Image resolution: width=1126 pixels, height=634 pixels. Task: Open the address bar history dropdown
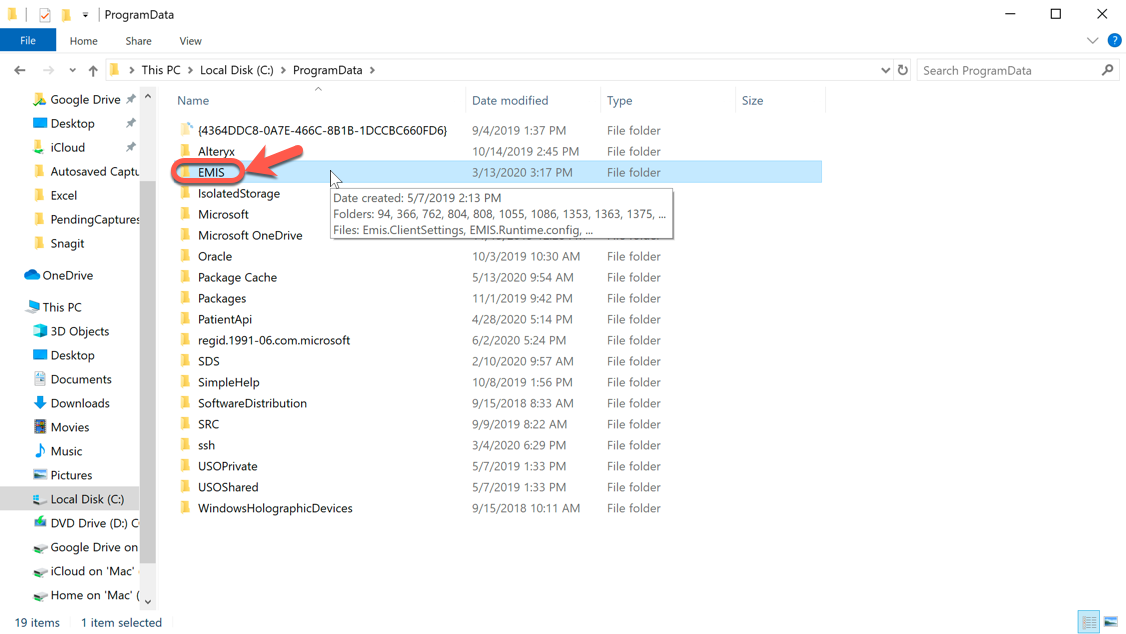[x=885, y=70]
